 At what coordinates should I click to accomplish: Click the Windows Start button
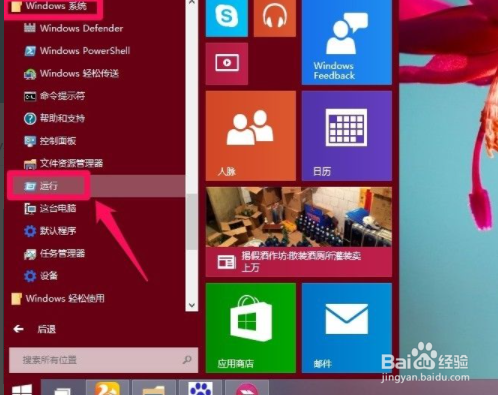[22, 389]
